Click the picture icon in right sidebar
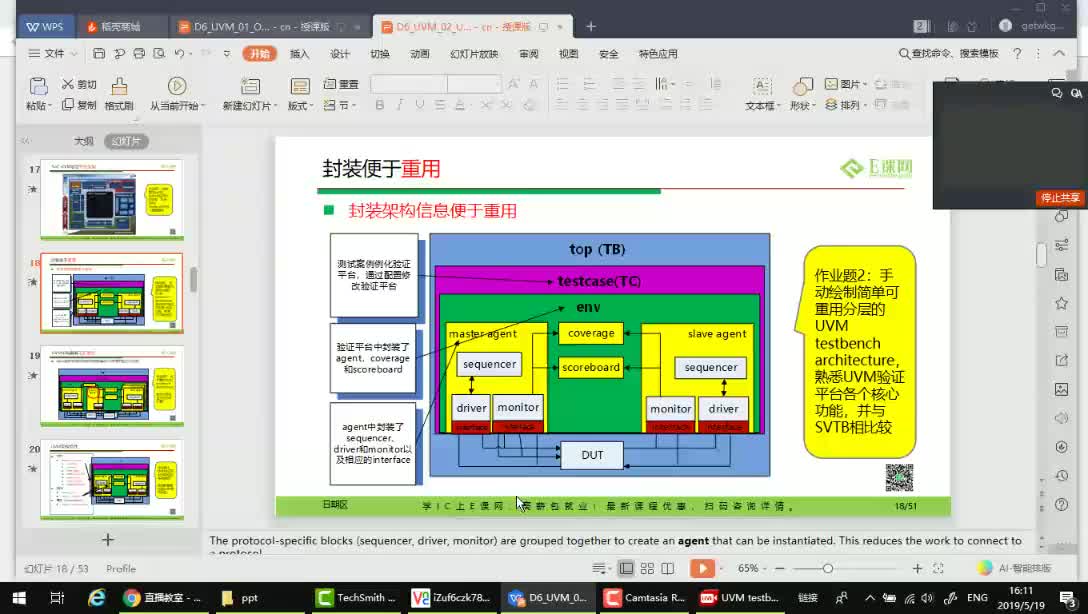Screen dimensions: 1088x614 tap(1061, 389)
